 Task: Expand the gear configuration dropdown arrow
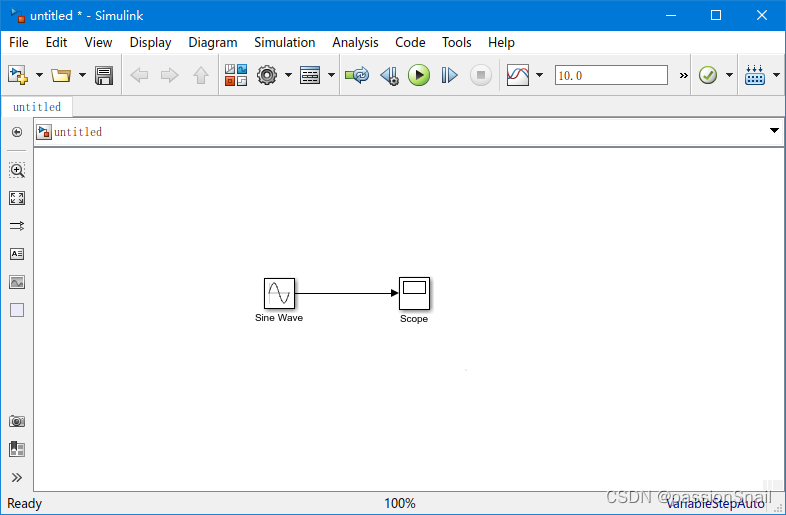(288, 75)
